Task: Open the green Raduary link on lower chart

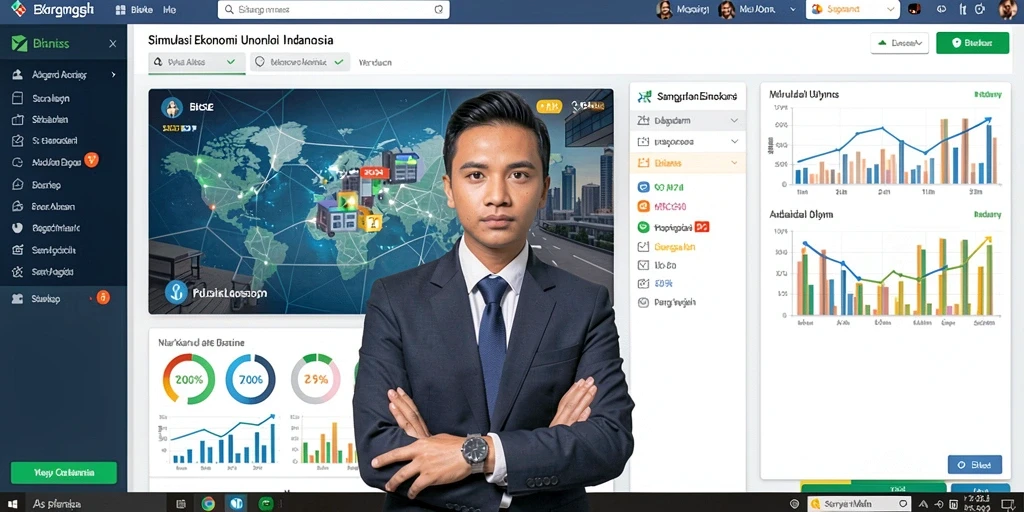Action: click(x=987, y=214)
